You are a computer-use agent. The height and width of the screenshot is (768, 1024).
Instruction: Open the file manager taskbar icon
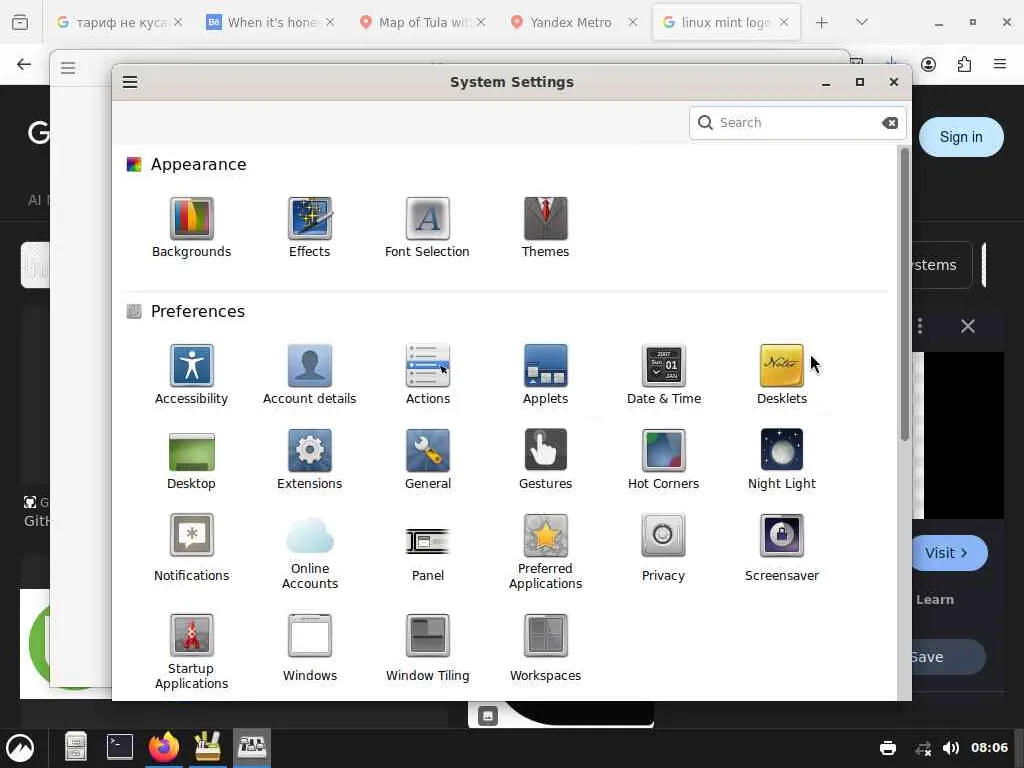click(x=76, y=747)
